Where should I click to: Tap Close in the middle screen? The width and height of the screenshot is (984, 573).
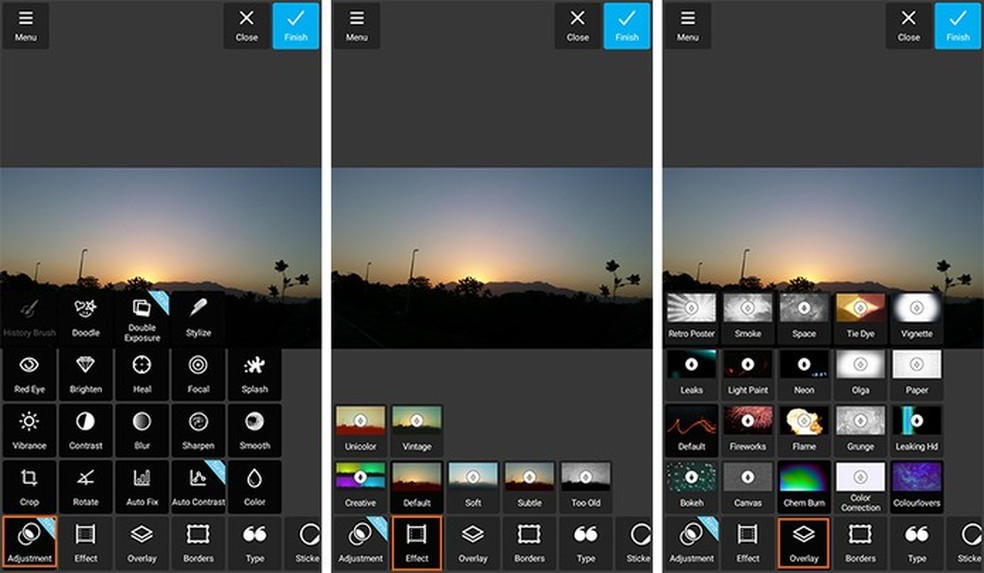tap(577, 26)
